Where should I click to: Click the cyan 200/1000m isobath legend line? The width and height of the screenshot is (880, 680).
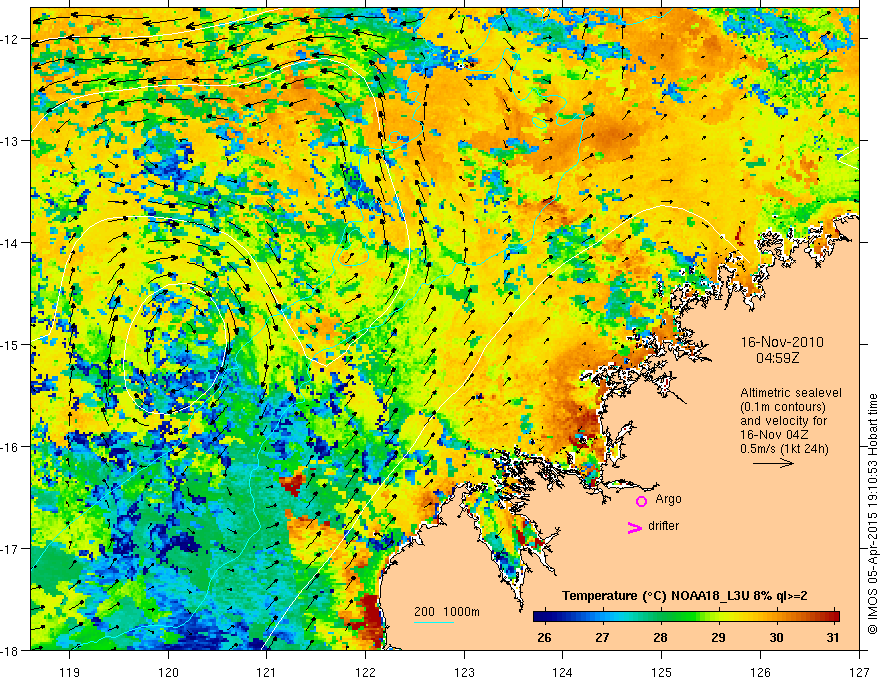(434, 622)
